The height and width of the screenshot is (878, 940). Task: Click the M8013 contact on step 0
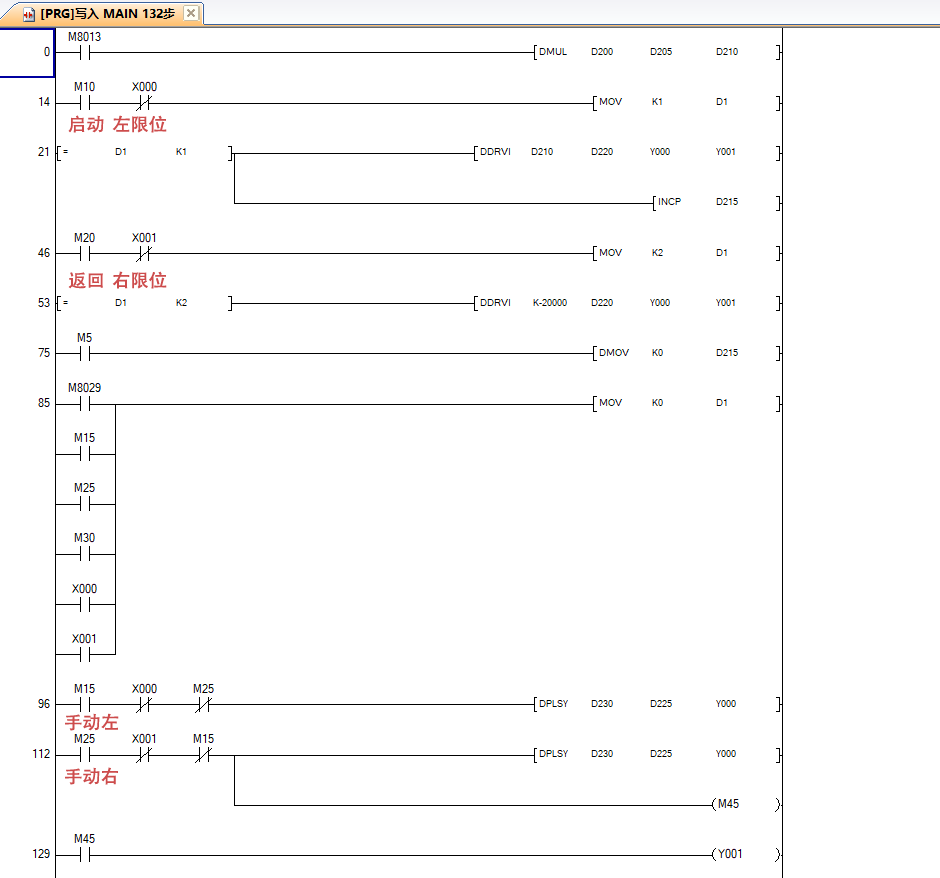(84, 52)
